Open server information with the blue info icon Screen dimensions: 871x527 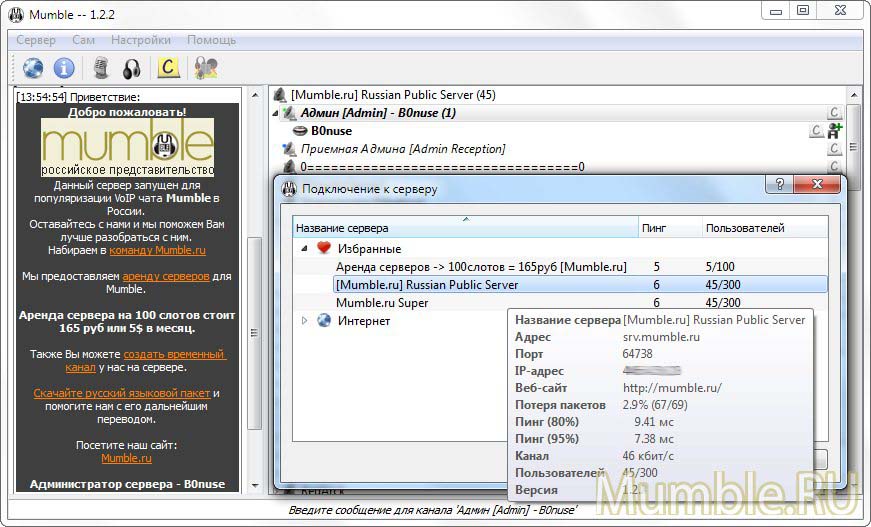pos(65,68)
